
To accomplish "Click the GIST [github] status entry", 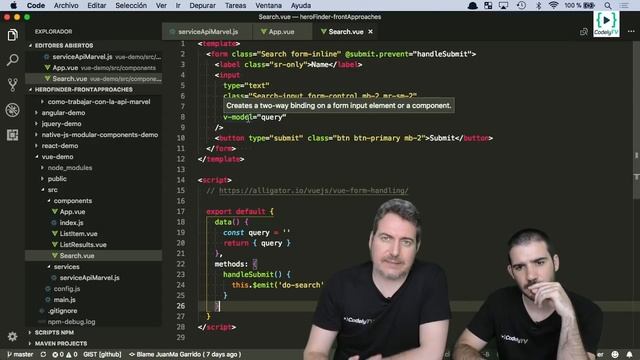I will pyautogui.click(x=102, y=354).
